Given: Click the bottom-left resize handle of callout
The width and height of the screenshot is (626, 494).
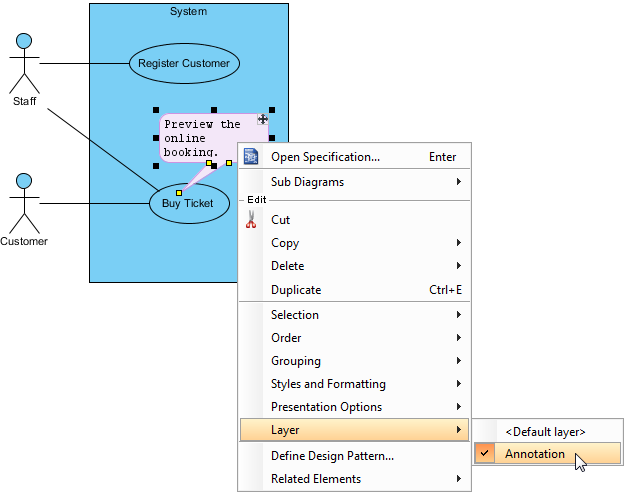Looking at the screenshot, I should (x=156, y=166).
